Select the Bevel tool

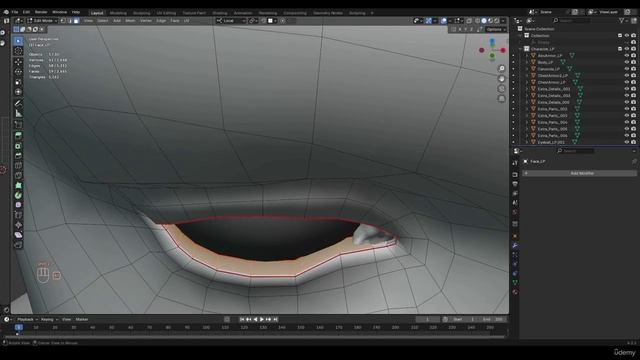(18, 156)
